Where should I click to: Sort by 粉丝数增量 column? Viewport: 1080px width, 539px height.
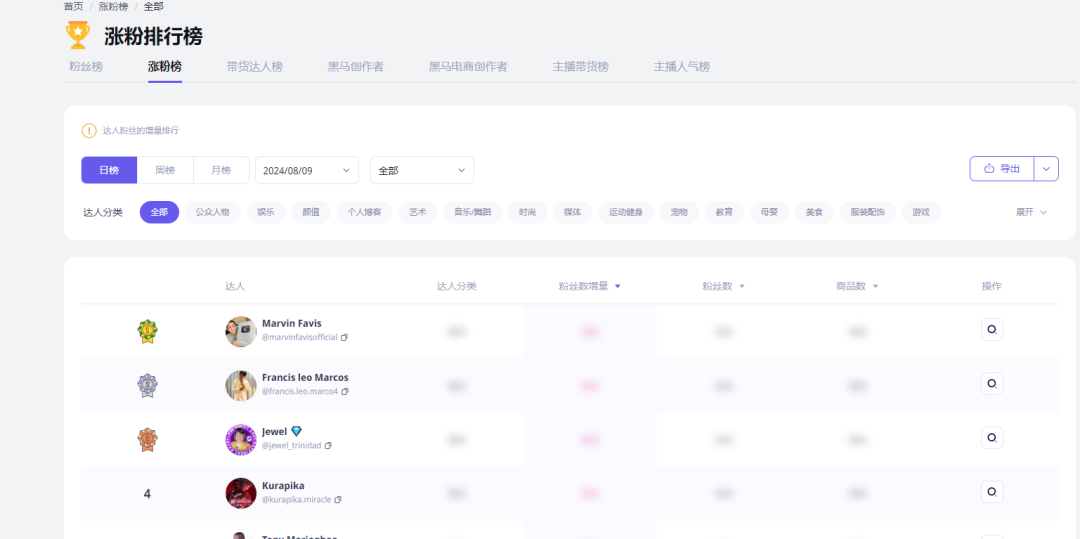click(x=590, y=286)
